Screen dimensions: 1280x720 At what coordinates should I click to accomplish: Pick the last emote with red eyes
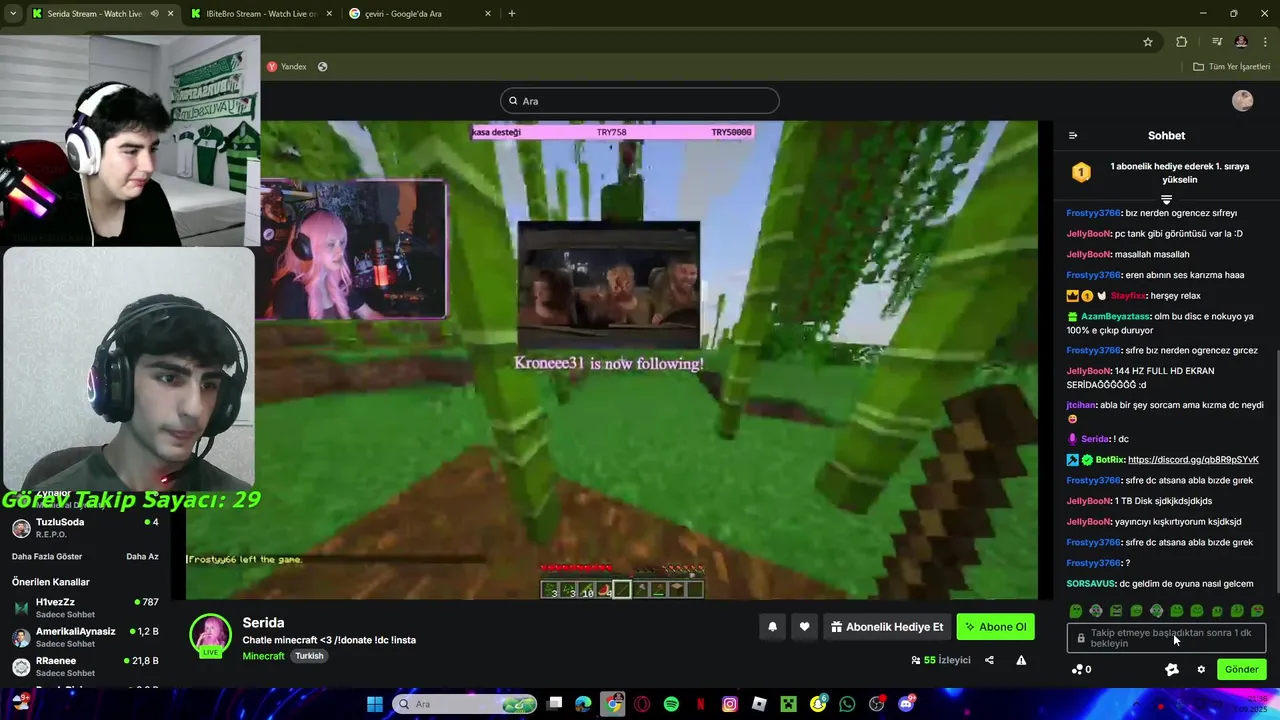[x=1257, y=610]
